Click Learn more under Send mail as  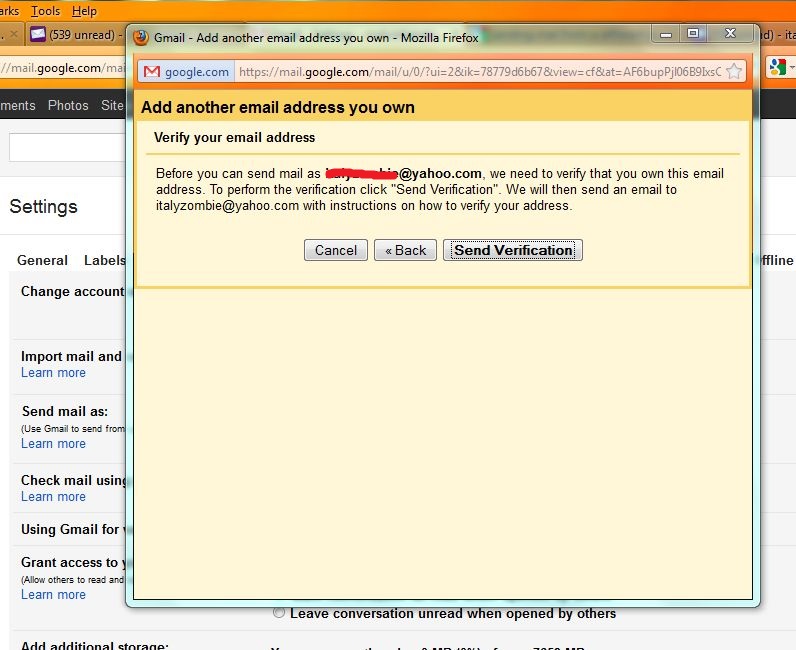click(x=53, y=443)
